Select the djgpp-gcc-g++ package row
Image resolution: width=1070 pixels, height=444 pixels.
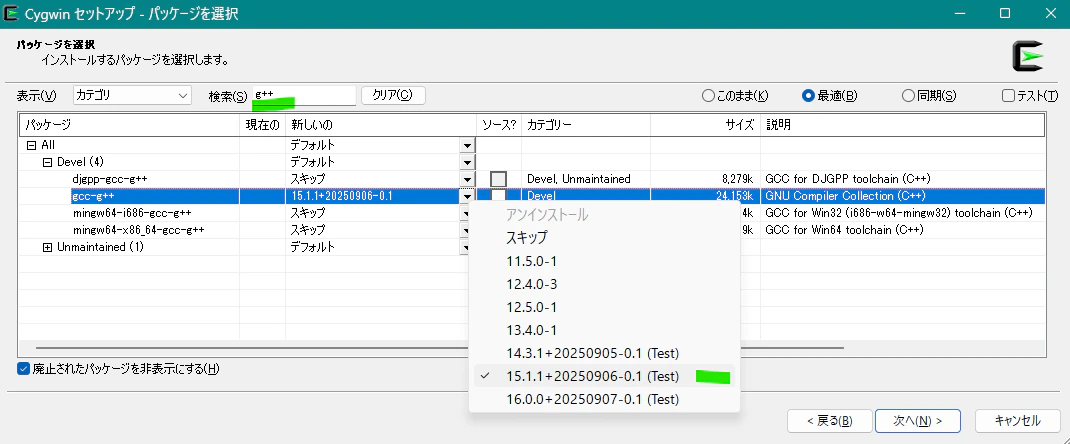110,179
